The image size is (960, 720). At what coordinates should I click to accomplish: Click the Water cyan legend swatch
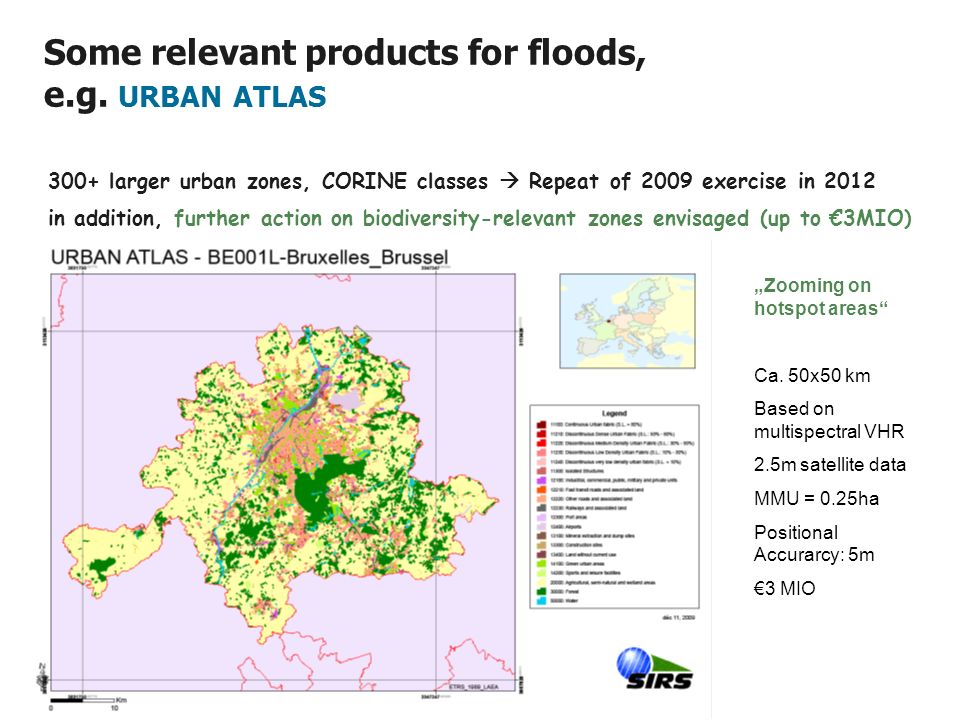tap(541, 601)
